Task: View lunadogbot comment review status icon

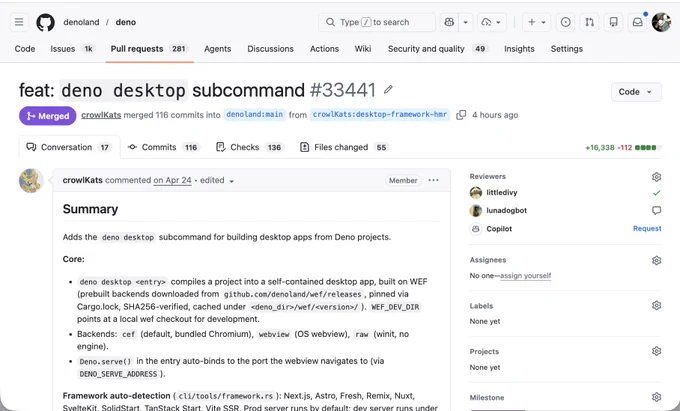Action: [657, 210]
